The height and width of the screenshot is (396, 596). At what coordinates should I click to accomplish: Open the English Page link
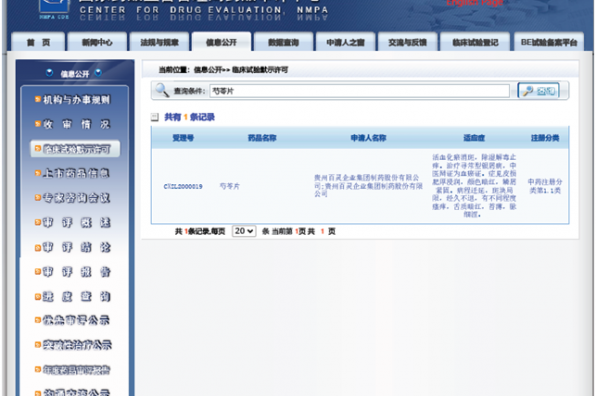click(474, 3)
